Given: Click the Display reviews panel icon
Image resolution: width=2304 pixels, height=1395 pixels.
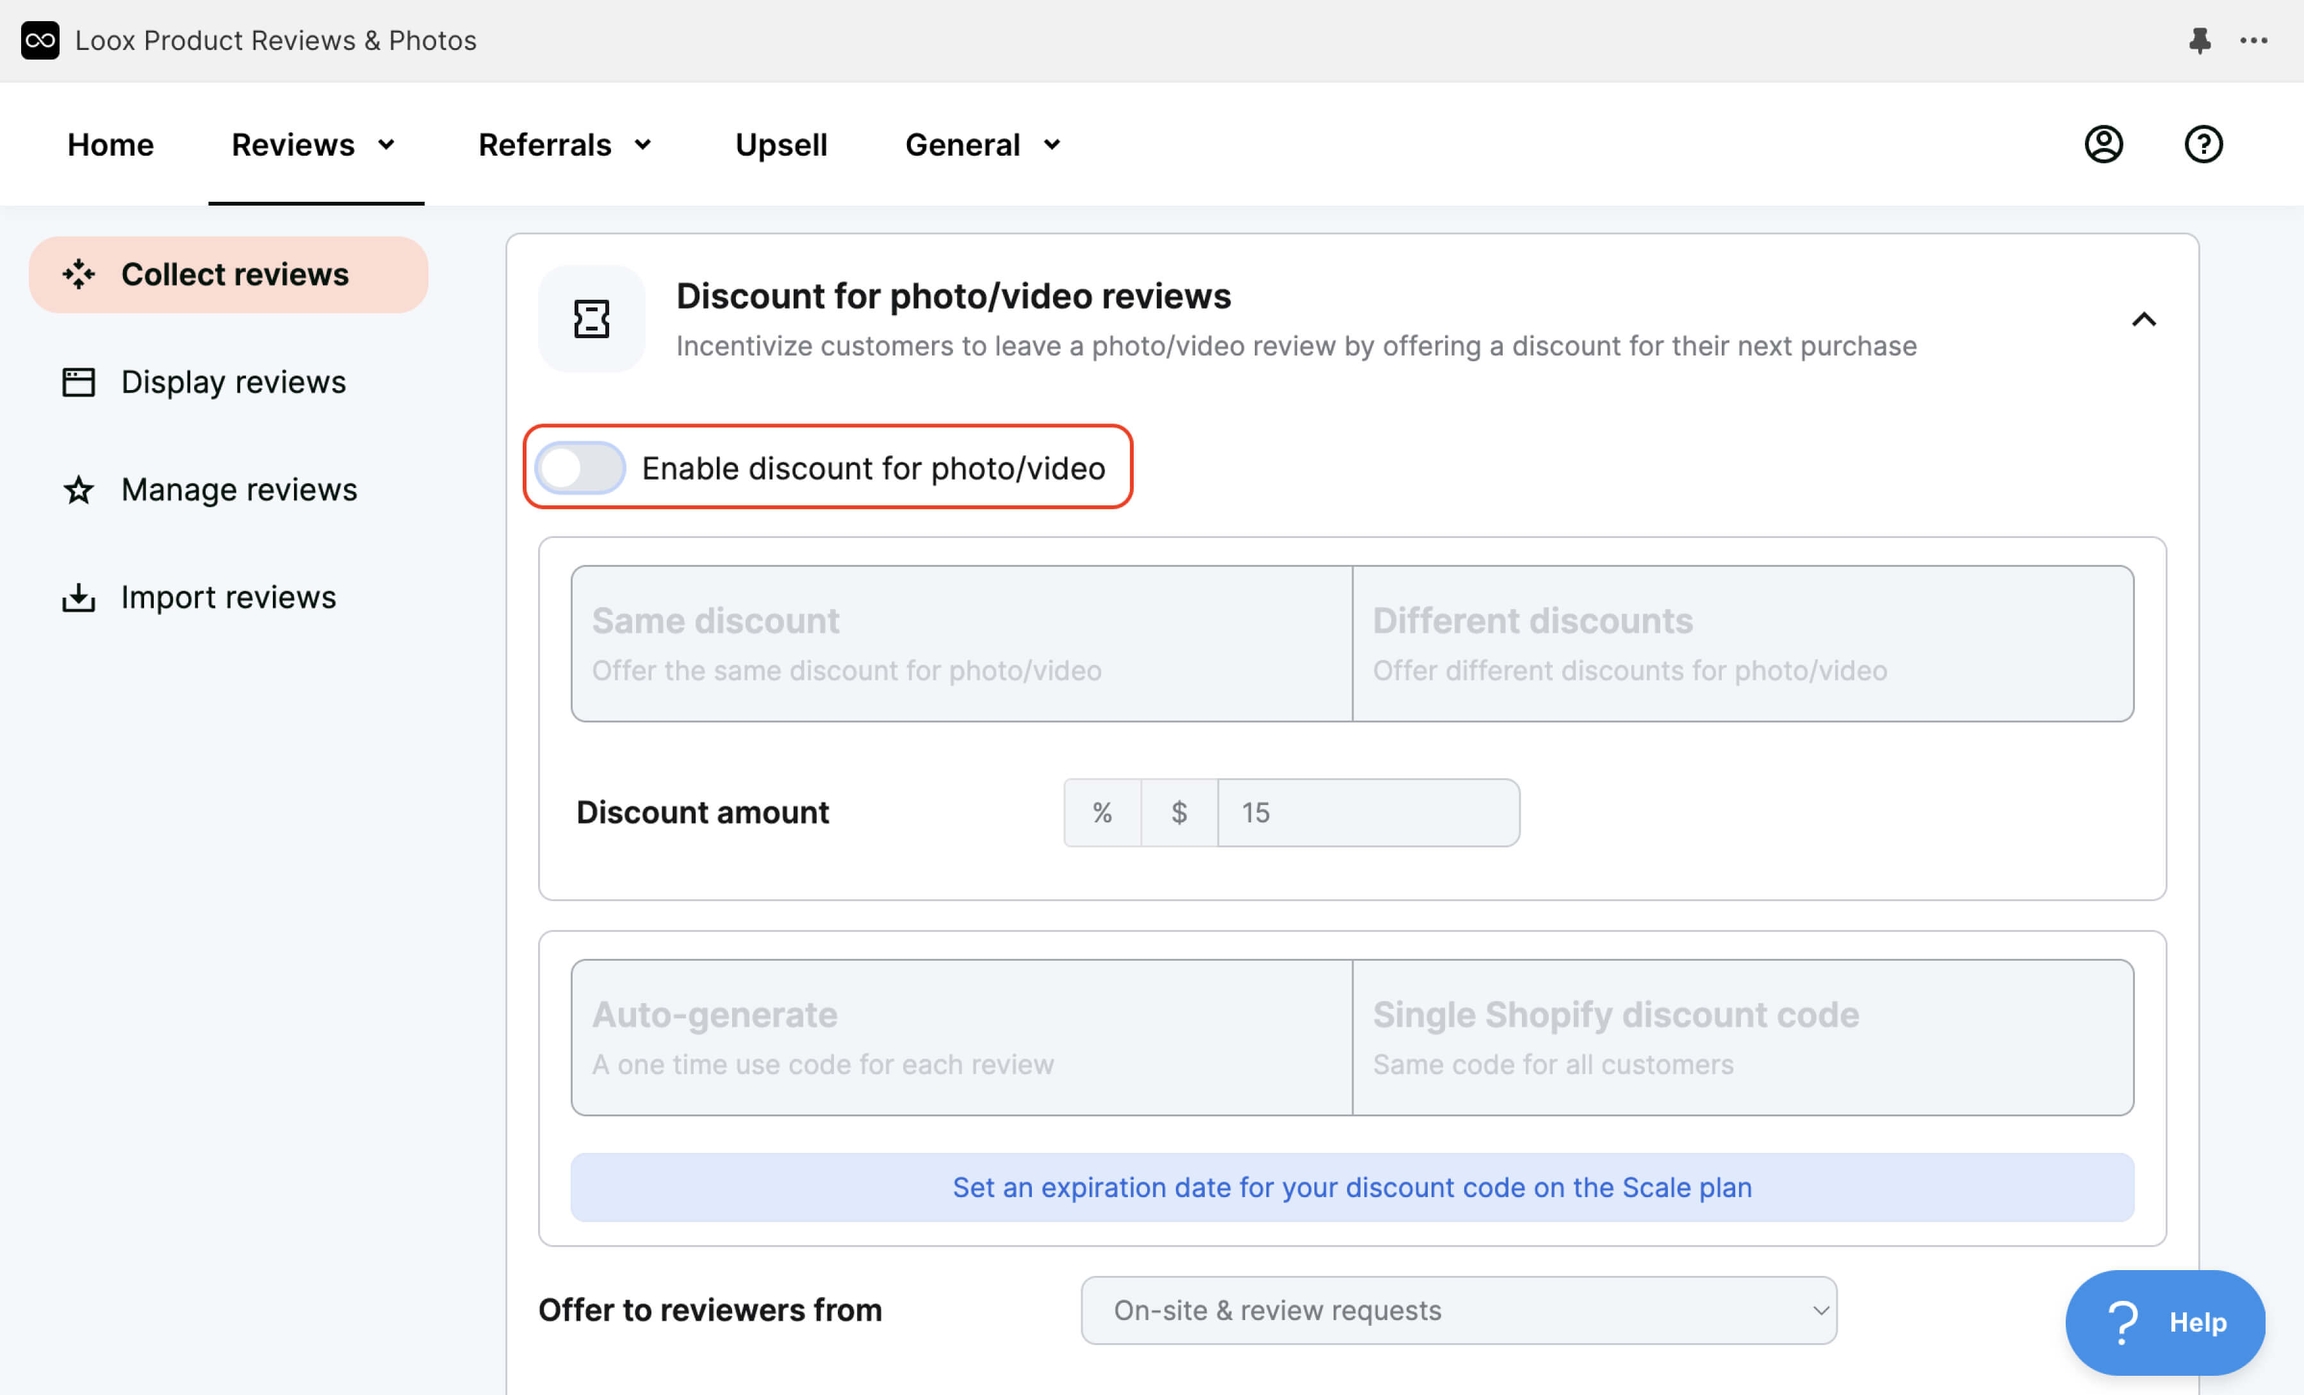Looking at the screenshot, I should [x=78, y=381].
